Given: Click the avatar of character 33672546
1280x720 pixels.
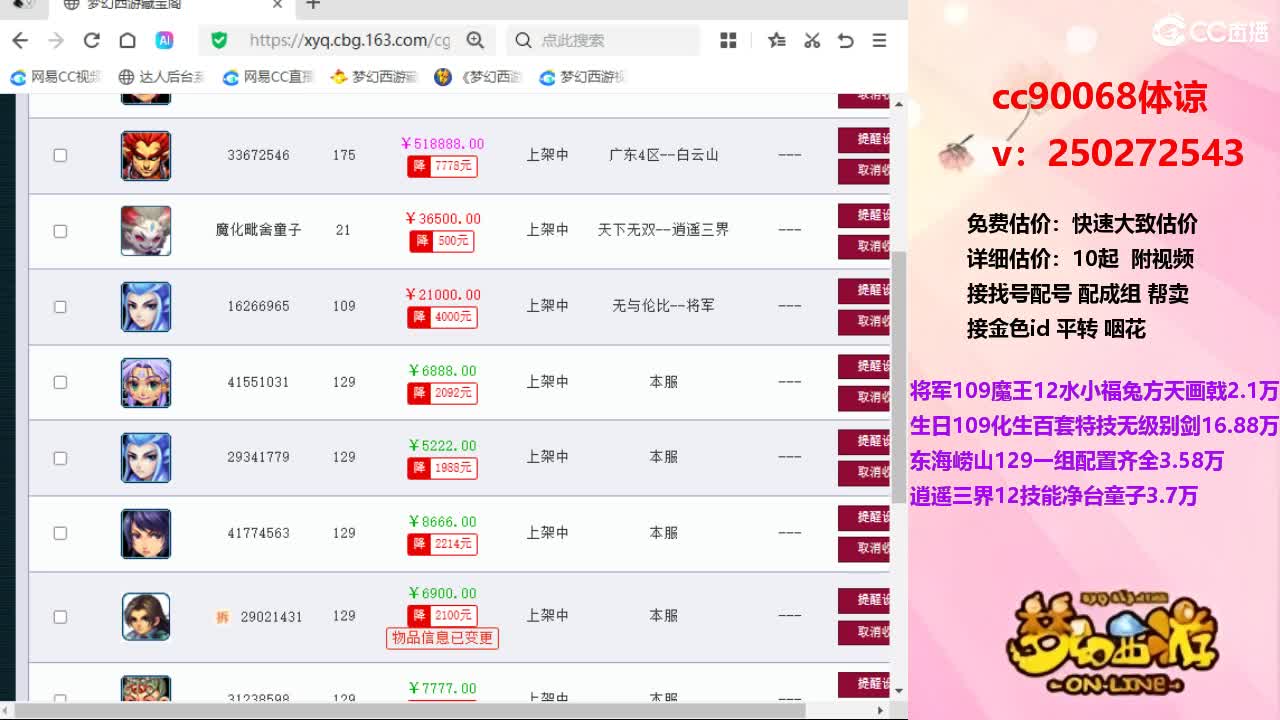Looking at the screenshot, I should (146, 155).
